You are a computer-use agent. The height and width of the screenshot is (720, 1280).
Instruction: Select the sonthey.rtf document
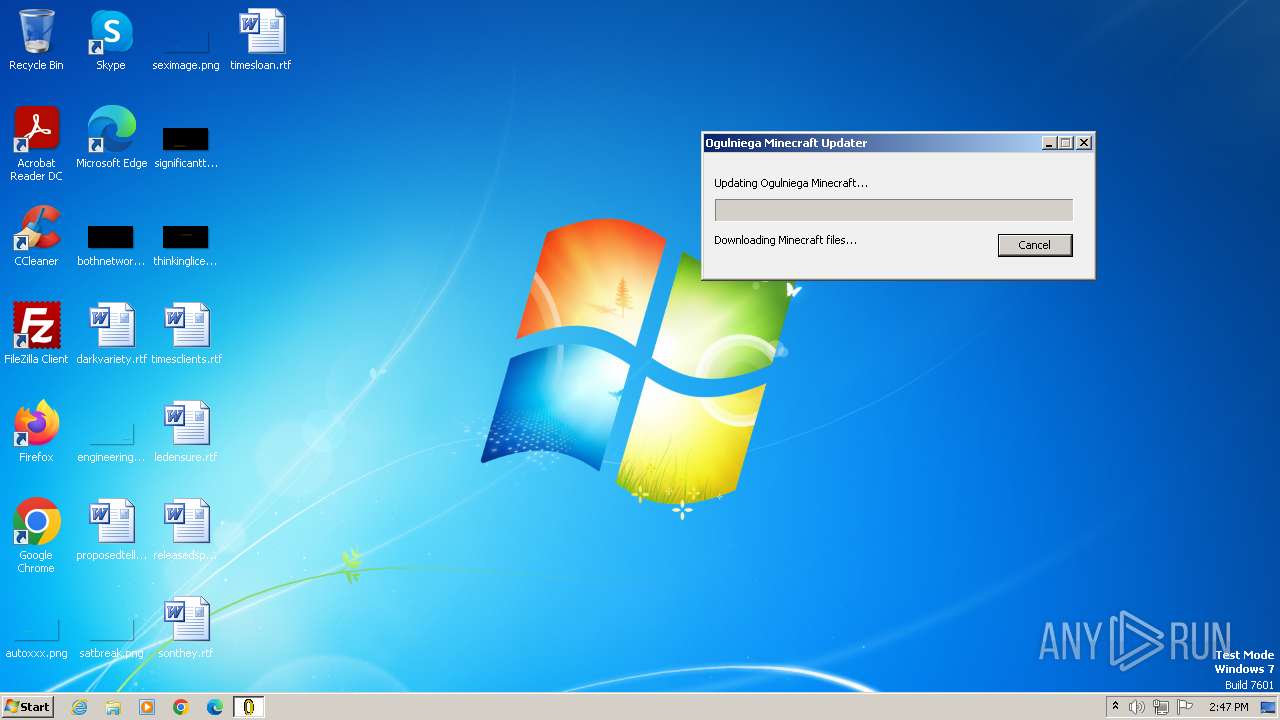point(186,629)
